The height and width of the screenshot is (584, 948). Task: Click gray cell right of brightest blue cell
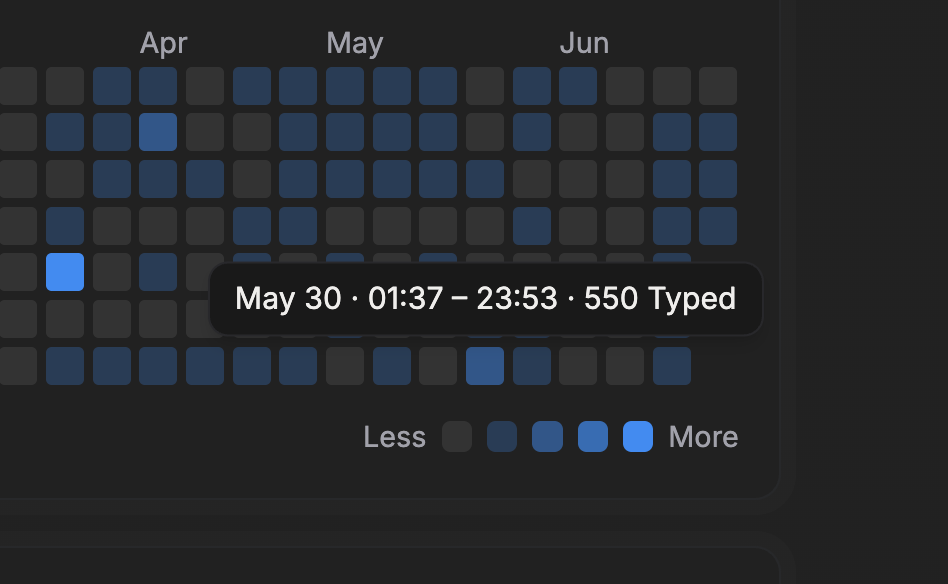coord(112,272)
